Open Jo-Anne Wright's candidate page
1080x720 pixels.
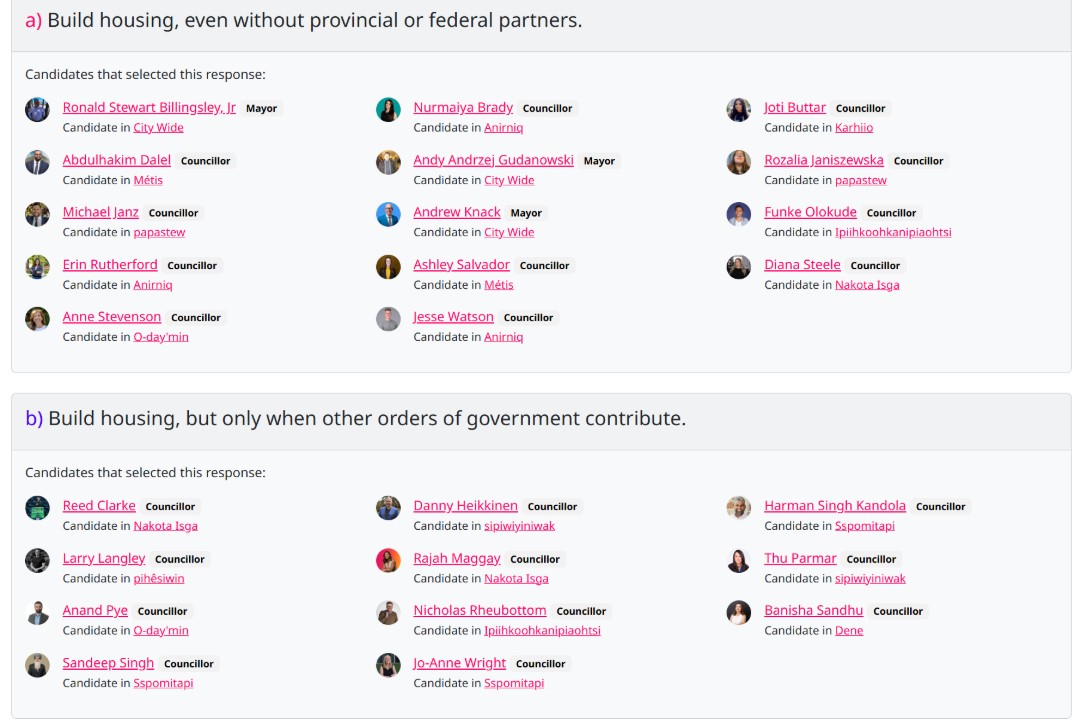(x=459, y=663)
